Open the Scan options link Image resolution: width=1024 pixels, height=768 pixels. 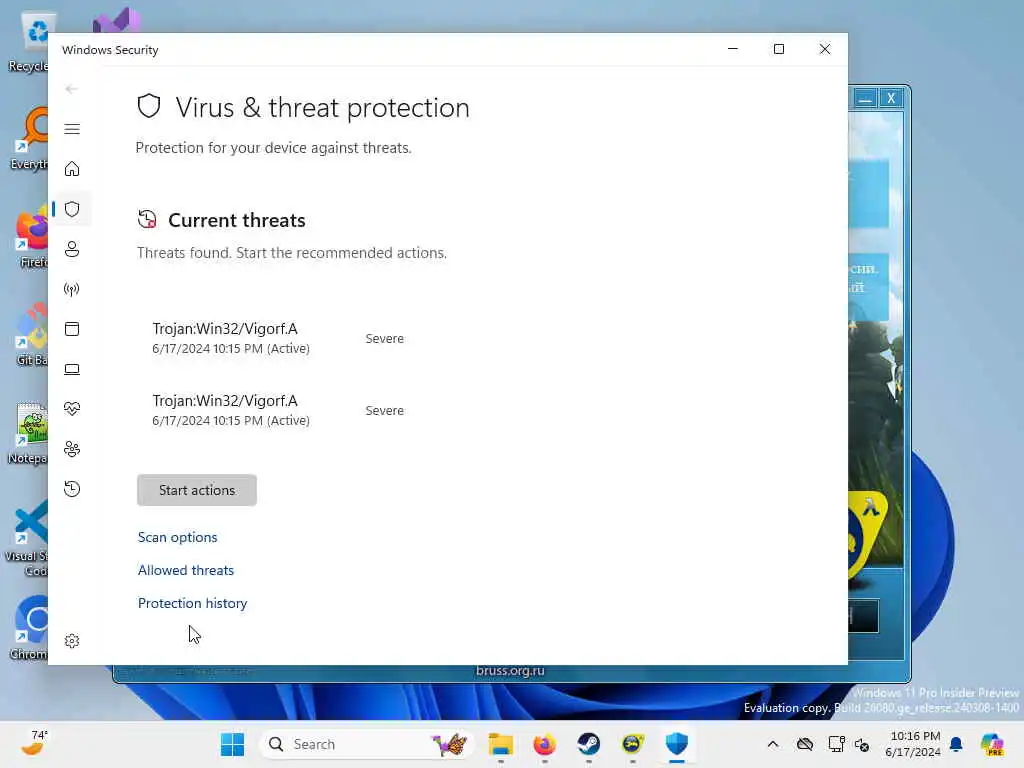coord(178,537)
